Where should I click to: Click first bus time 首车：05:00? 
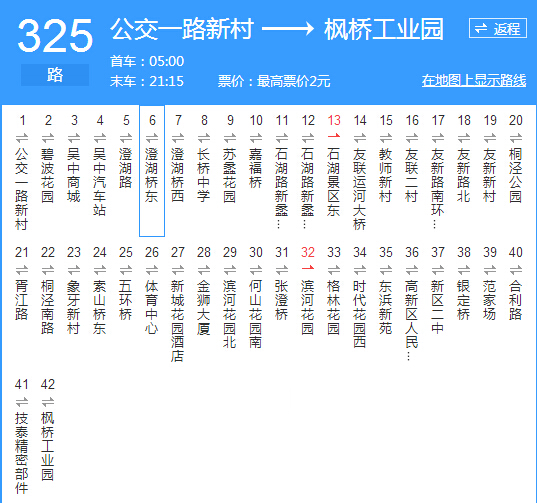[x=147, y=61]
